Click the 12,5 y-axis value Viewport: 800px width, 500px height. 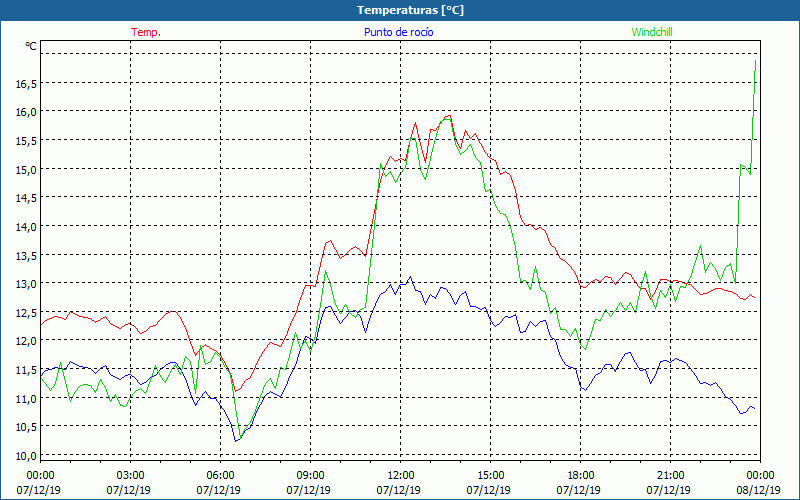point(26,313)
